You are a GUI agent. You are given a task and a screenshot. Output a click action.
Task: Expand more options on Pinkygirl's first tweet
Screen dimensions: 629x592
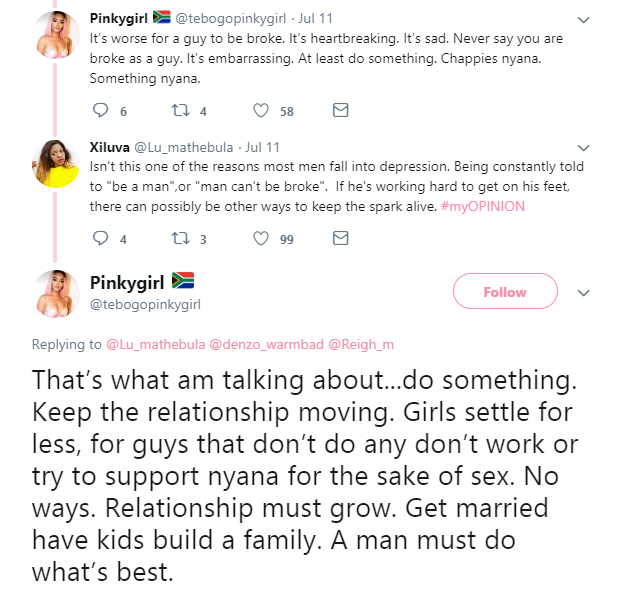[584, 17]
